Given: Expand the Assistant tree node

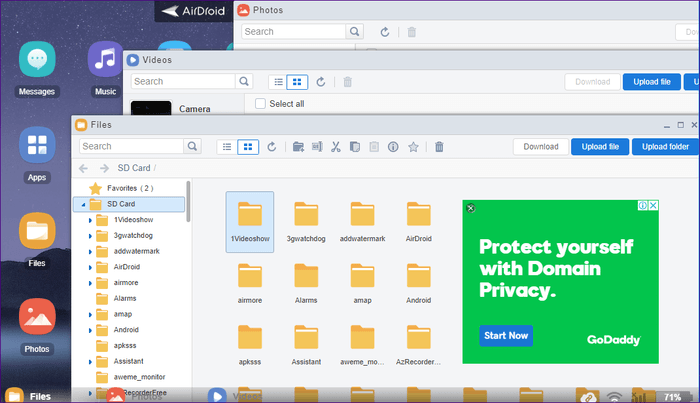Looking at the screenshot, I should [x=90, y=361].
